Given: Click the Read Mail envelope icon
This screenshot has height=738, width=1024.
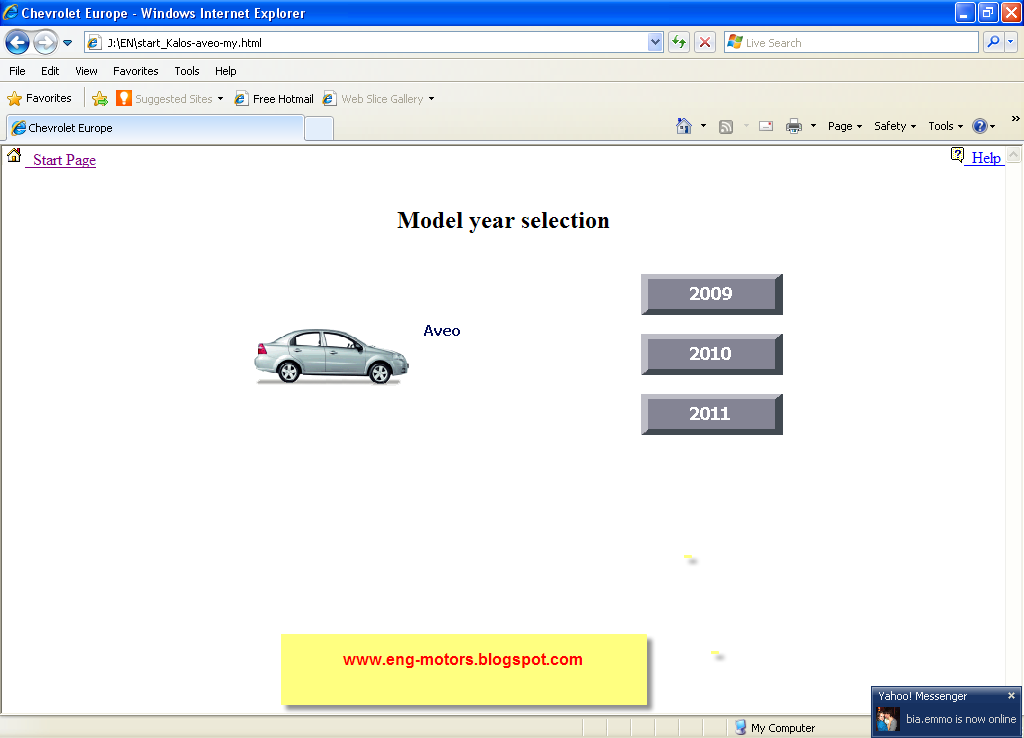Looking at the screenshot, I should 766,126.
